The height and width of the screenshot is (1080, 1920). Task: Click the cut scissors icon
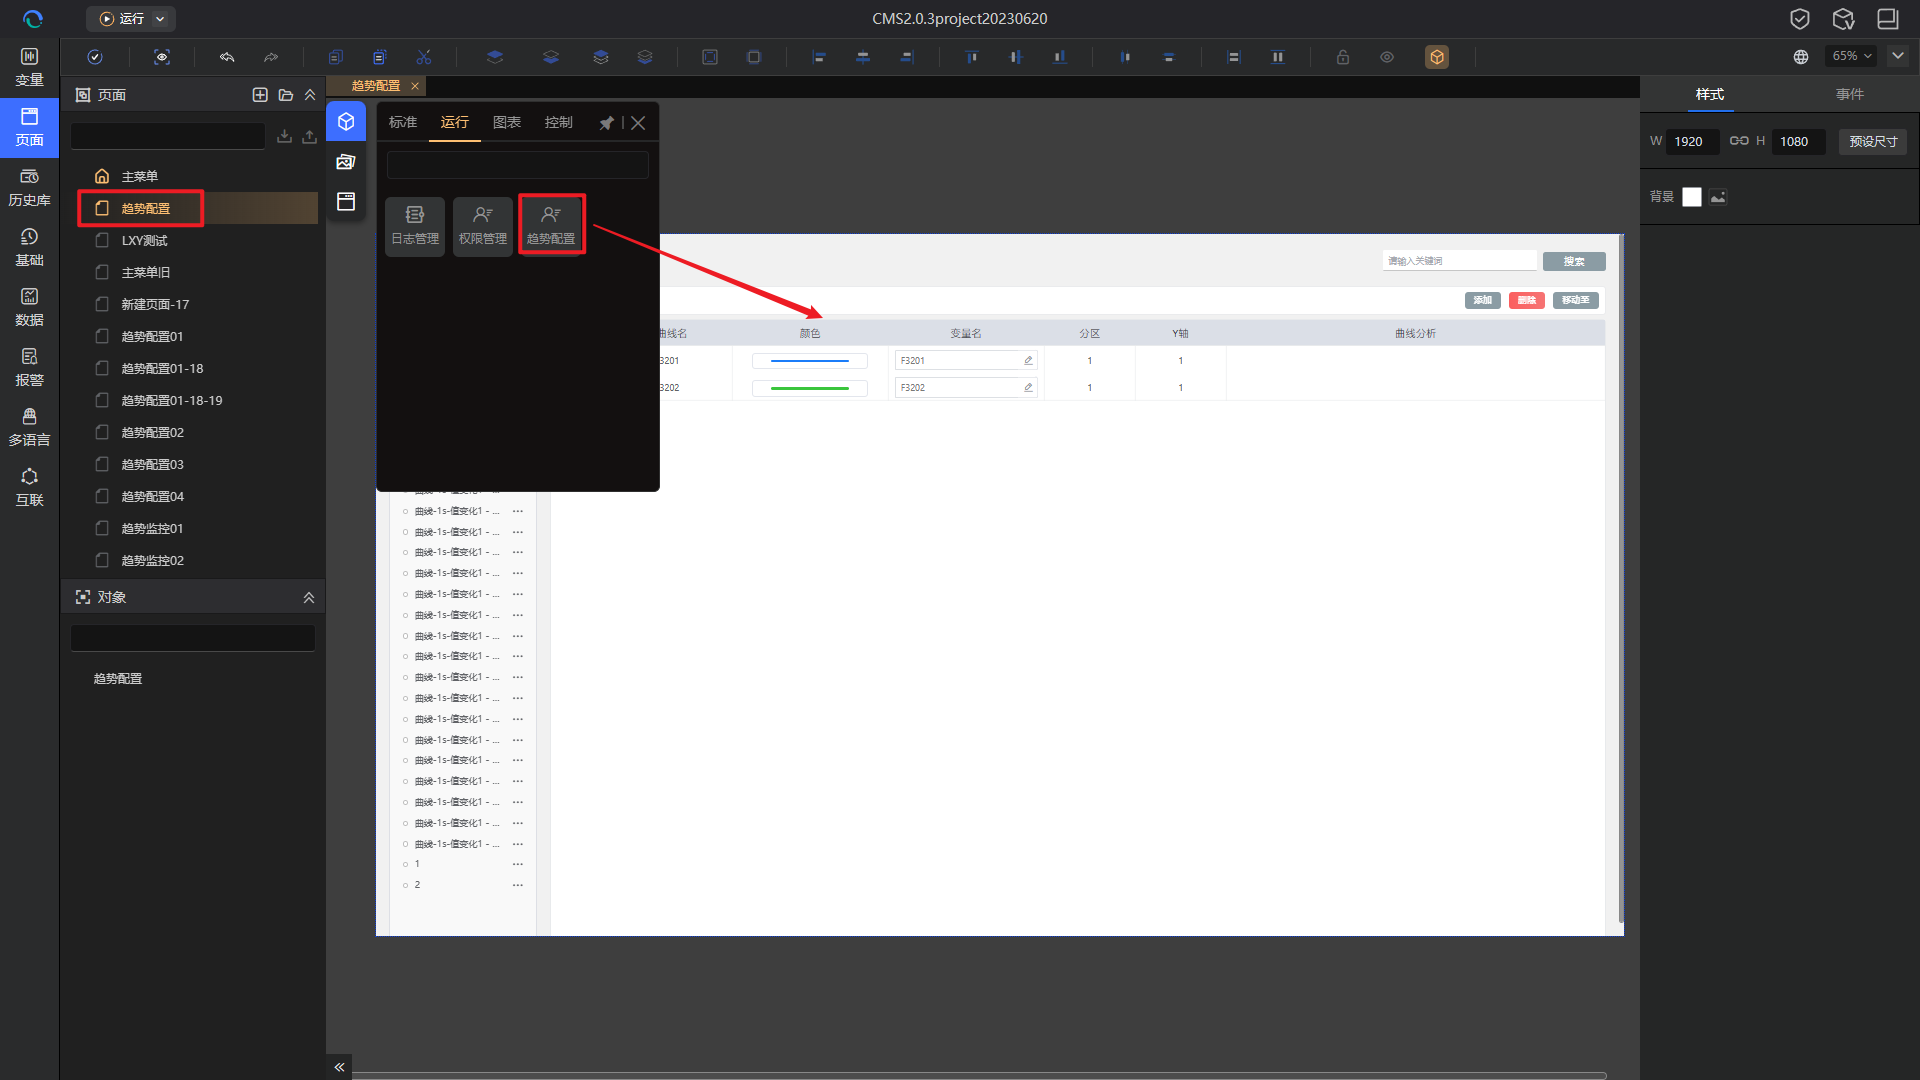click(424, 57)
